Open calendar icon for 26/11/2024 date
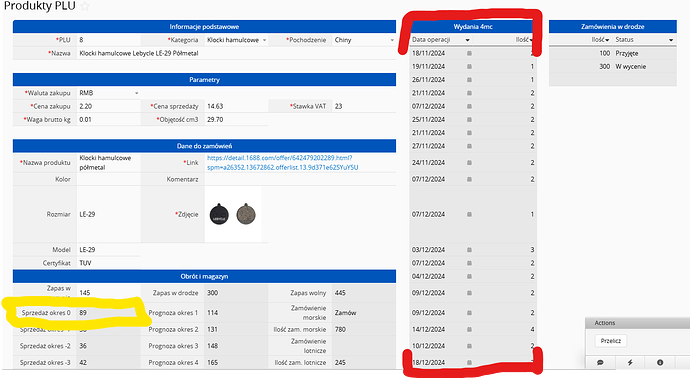Image resolution: width=690 pixels, height=378 pixels. point(469,80)
